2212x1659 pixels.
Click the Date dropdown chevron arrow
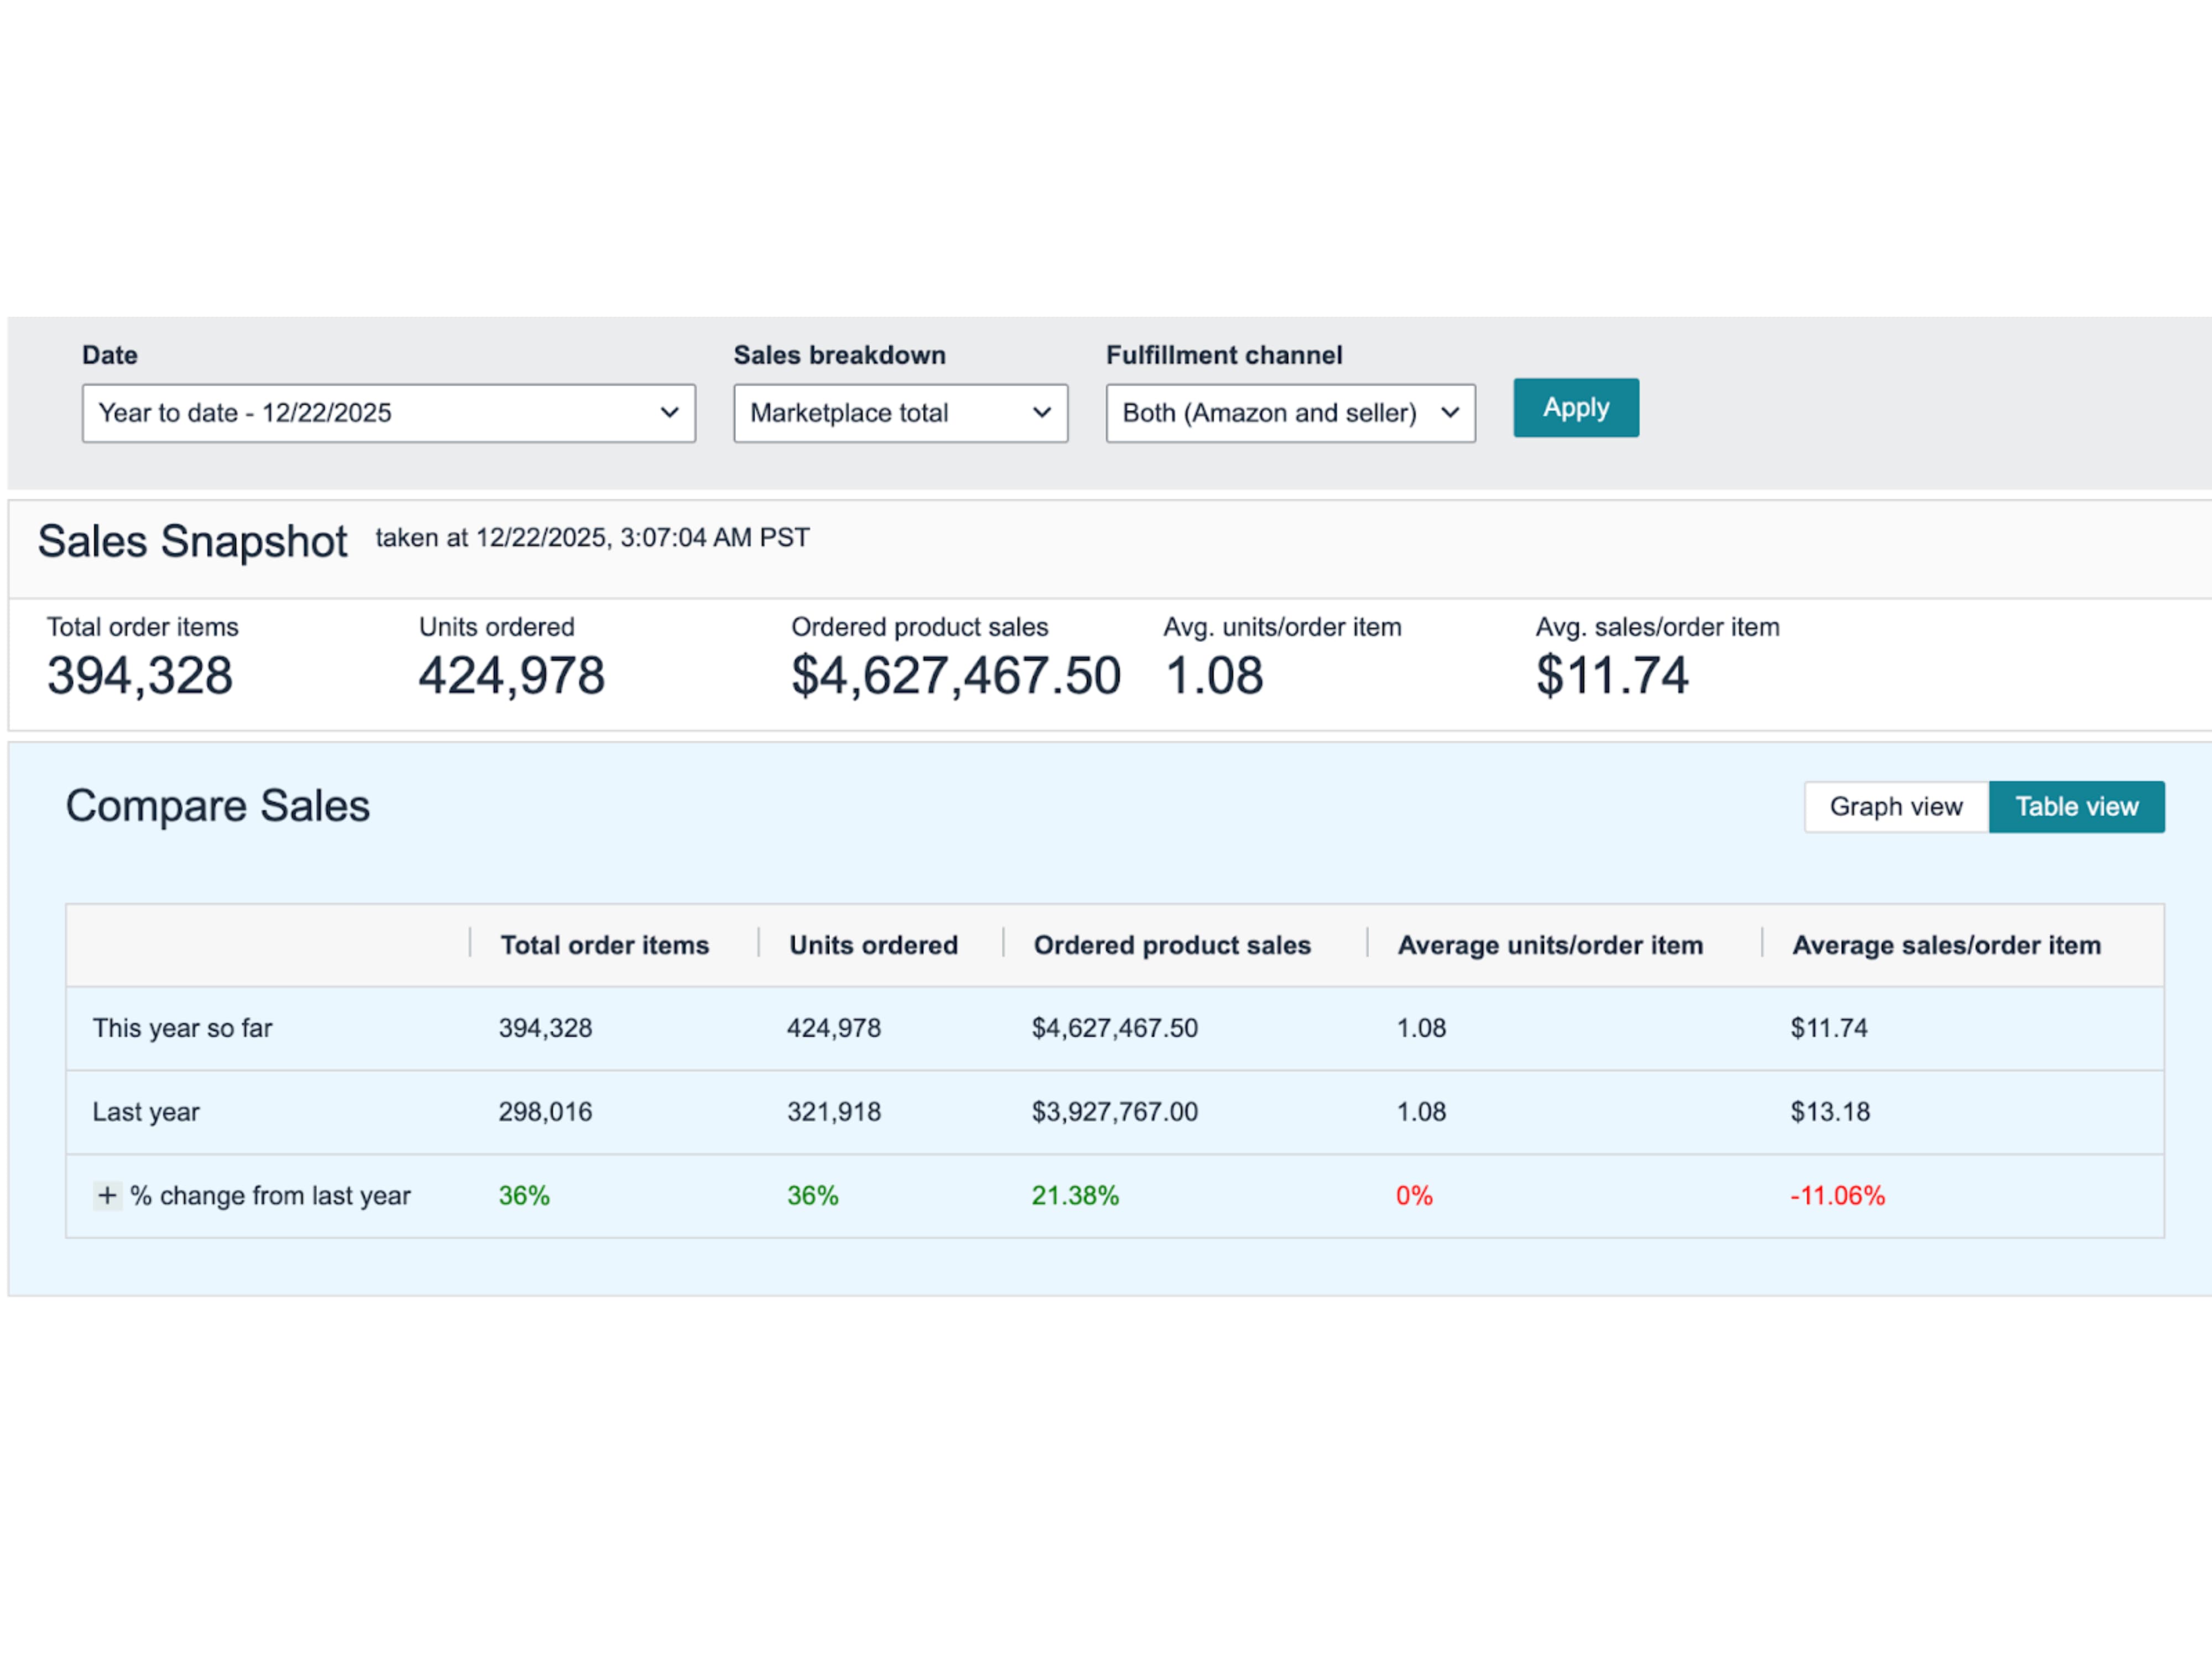click(x=669, y=413)
